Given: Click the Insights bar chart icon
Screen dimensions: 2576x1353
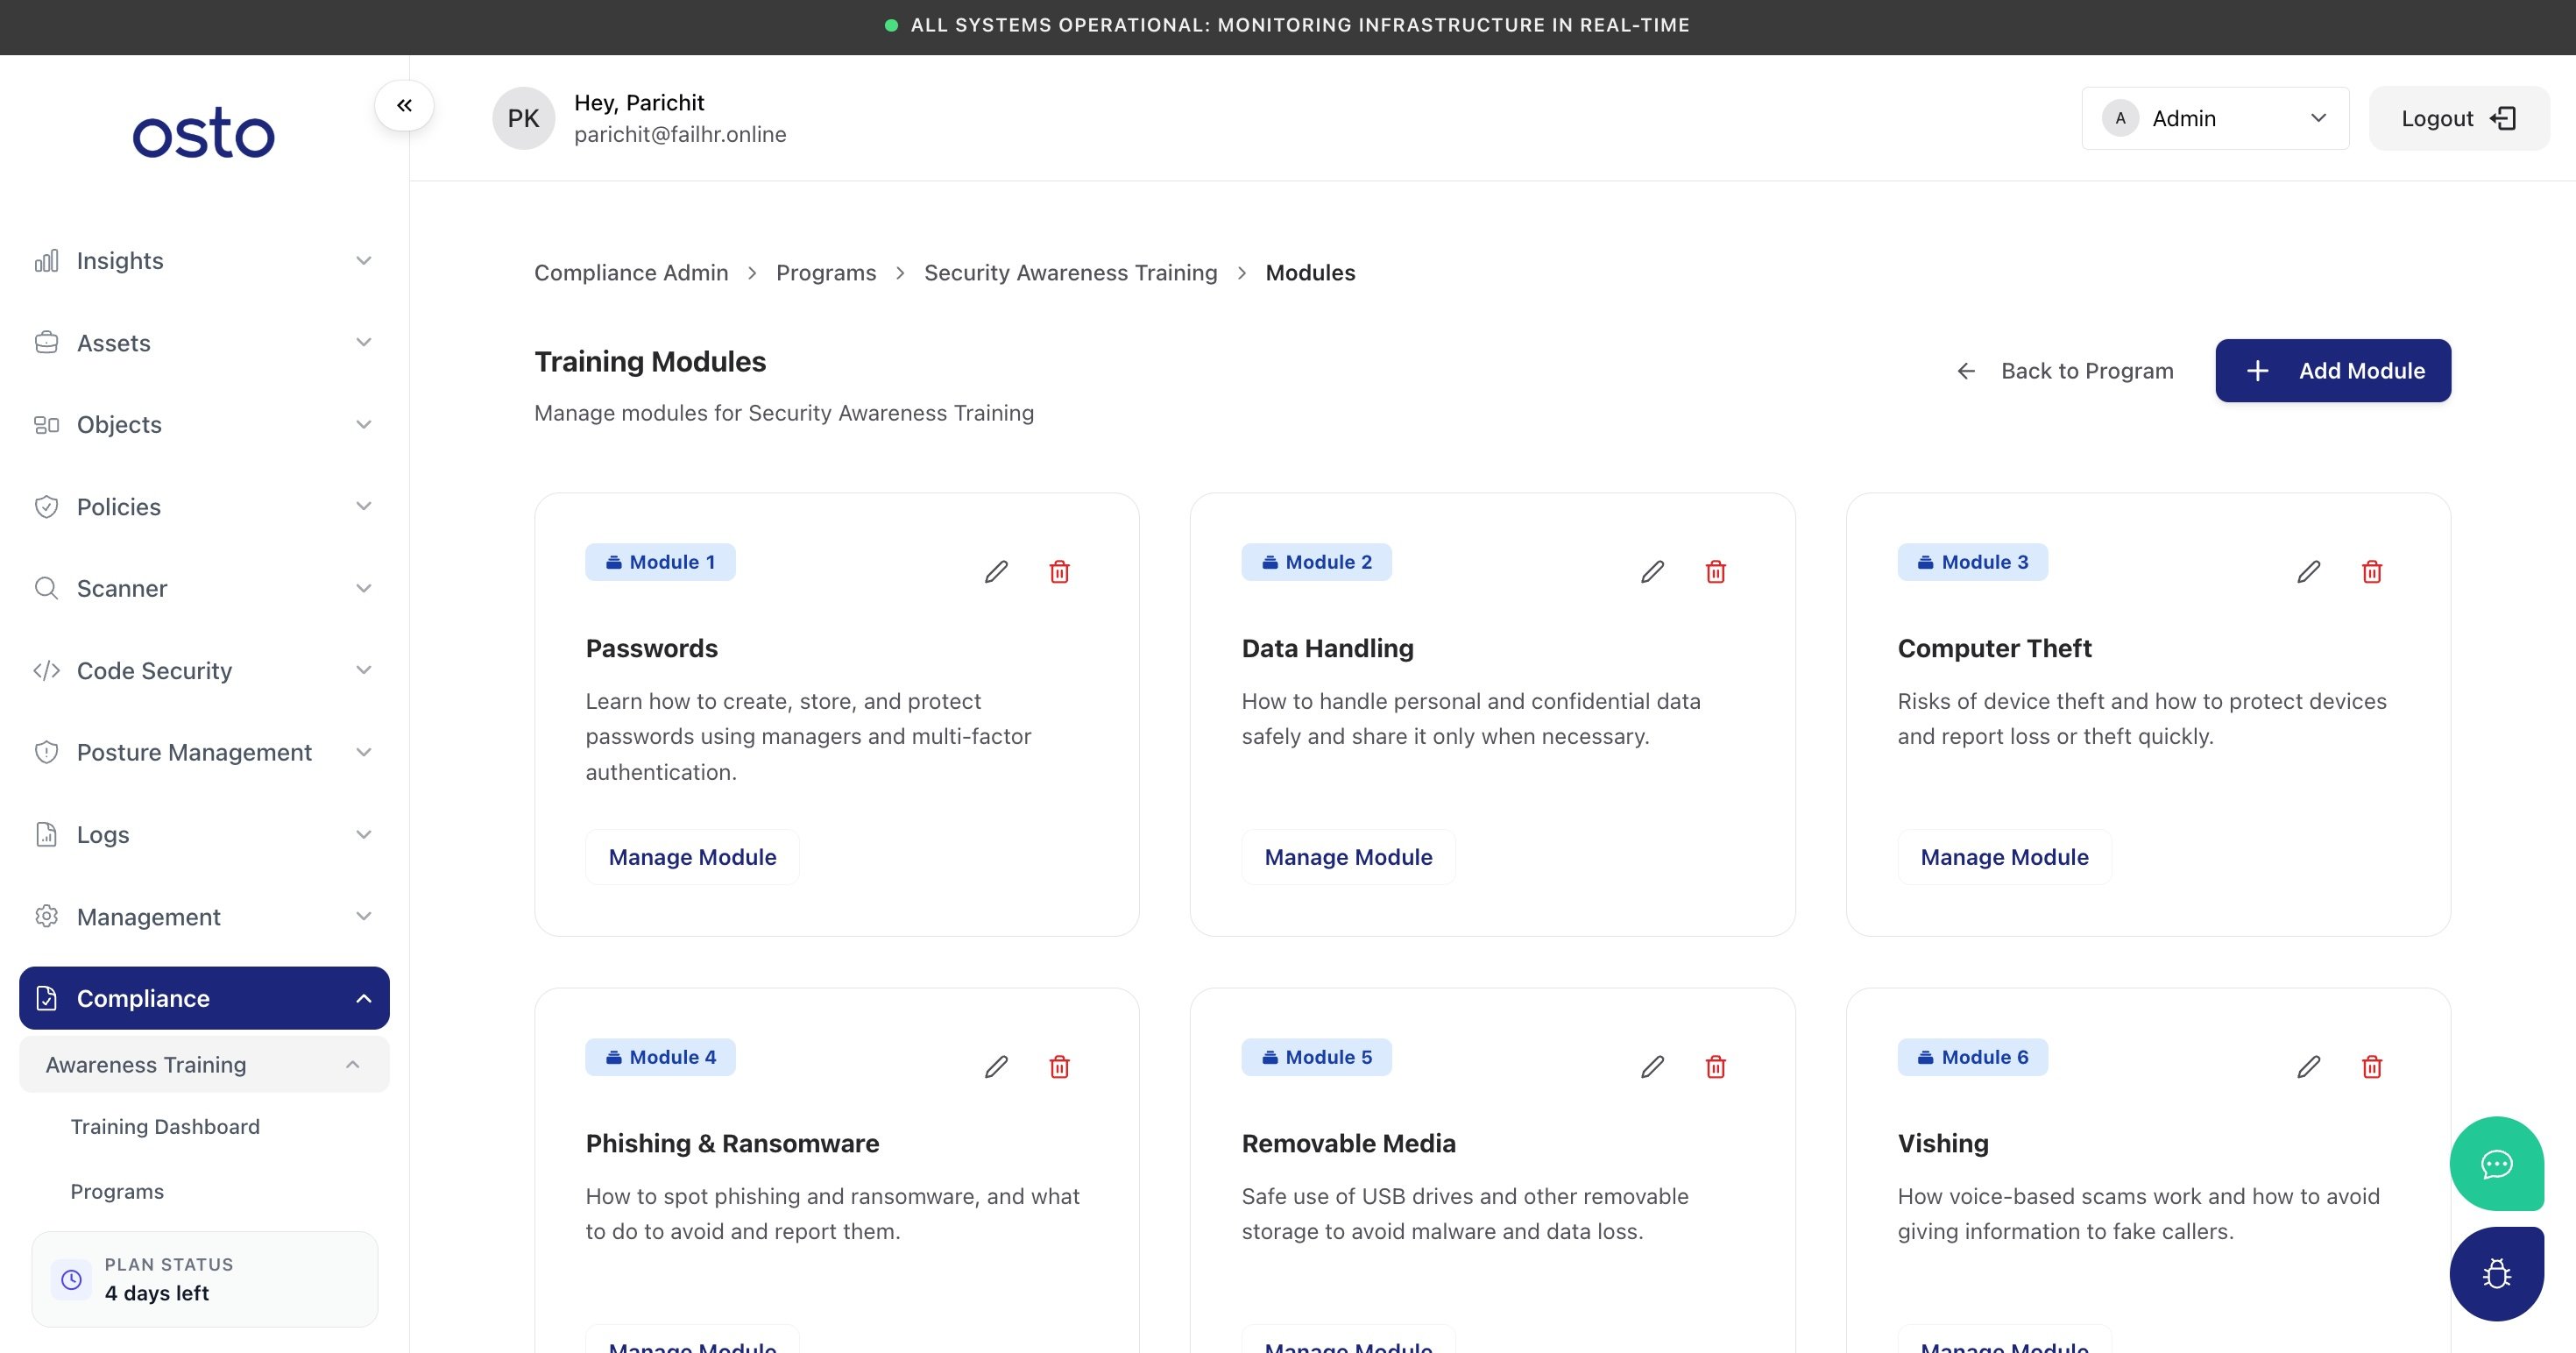Looking at the screenshot, I should point(46,261).
